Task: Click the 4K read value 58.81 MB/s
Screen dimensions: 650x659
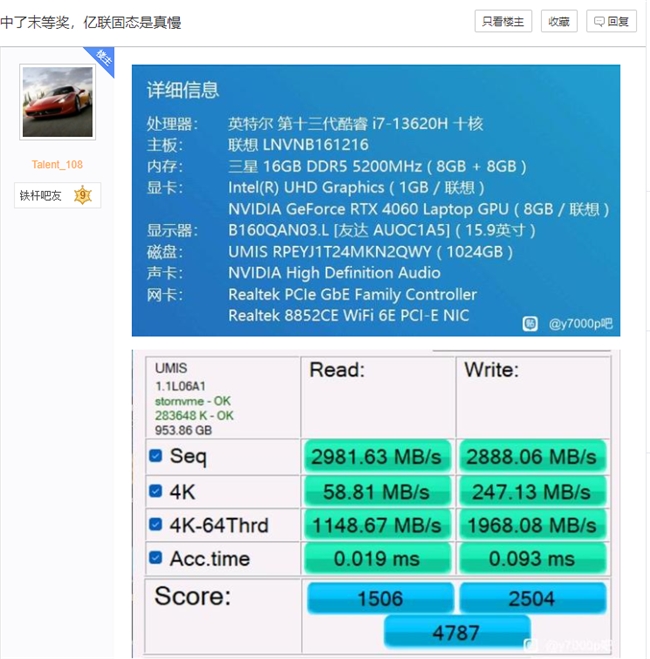Action: pyautogui.click(x=376, y=492)
